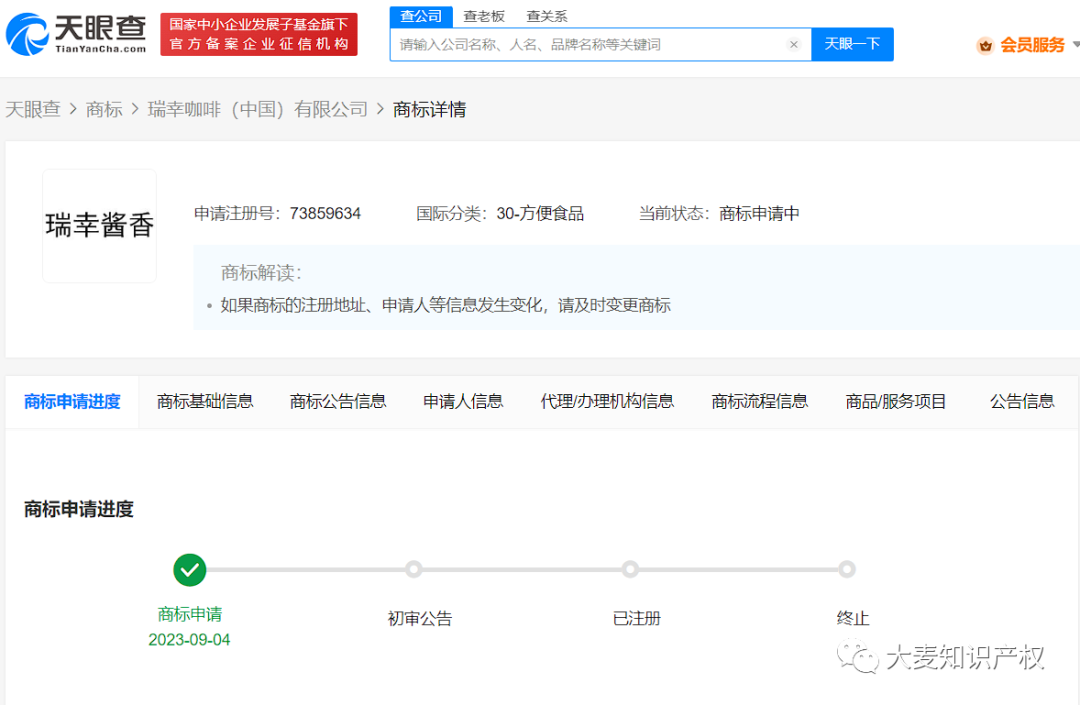Viewport: 1080px width, 705px height.
Task: Open the 申请人信息 tab
Action: coord(462,401)
